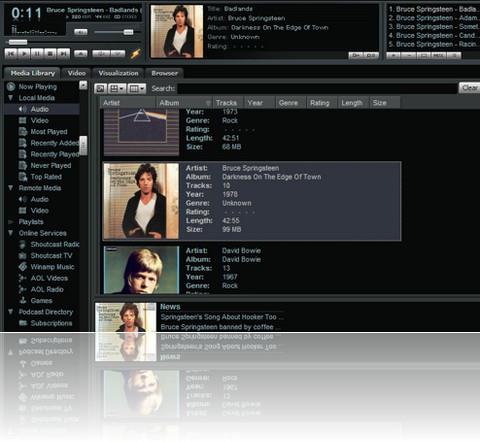Stop playback
The height and width of the screenshot is (442, 480).
tap(50, 53)
